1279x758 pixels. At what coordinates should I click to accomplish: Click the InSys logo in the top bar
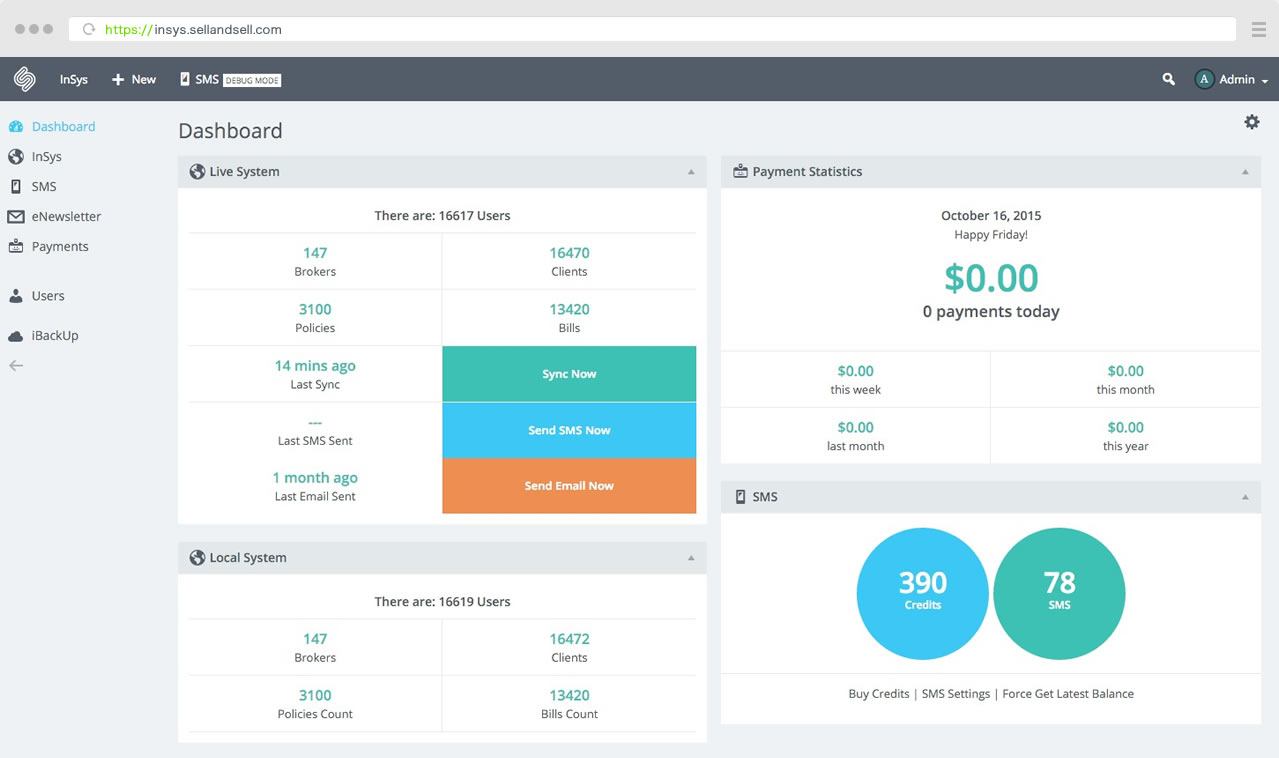point(22,78)
